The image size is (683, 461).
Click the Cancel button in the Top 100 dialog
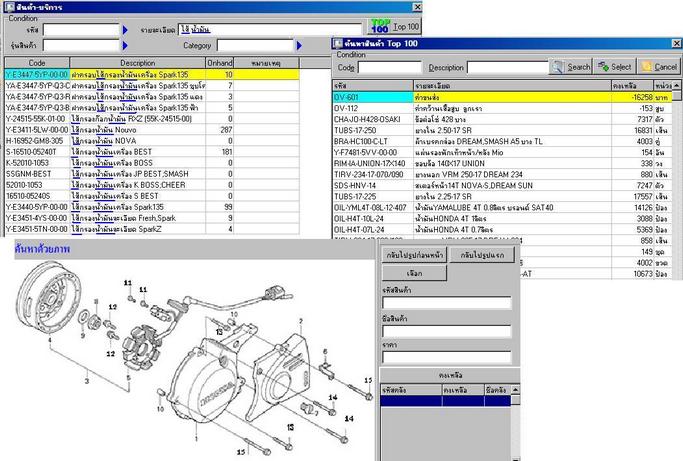(659, 67)
